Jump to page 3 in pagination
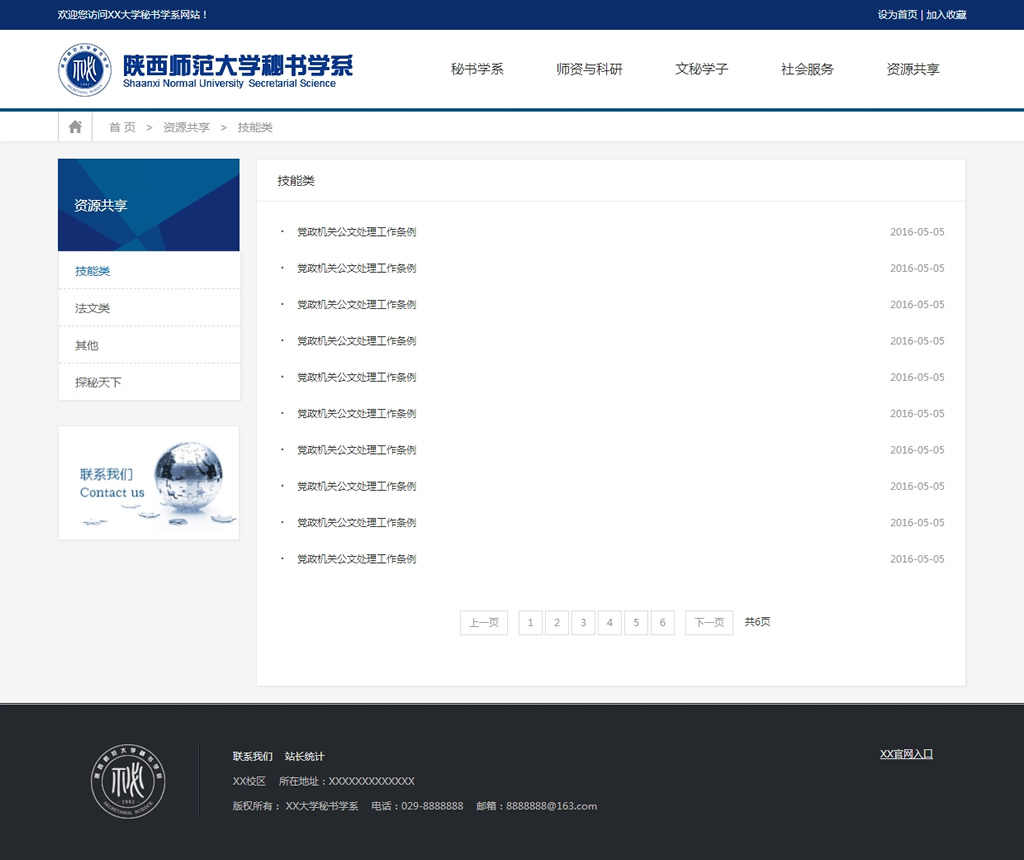1024x860 pixels. pyautogui.click(x=583, y=623)
